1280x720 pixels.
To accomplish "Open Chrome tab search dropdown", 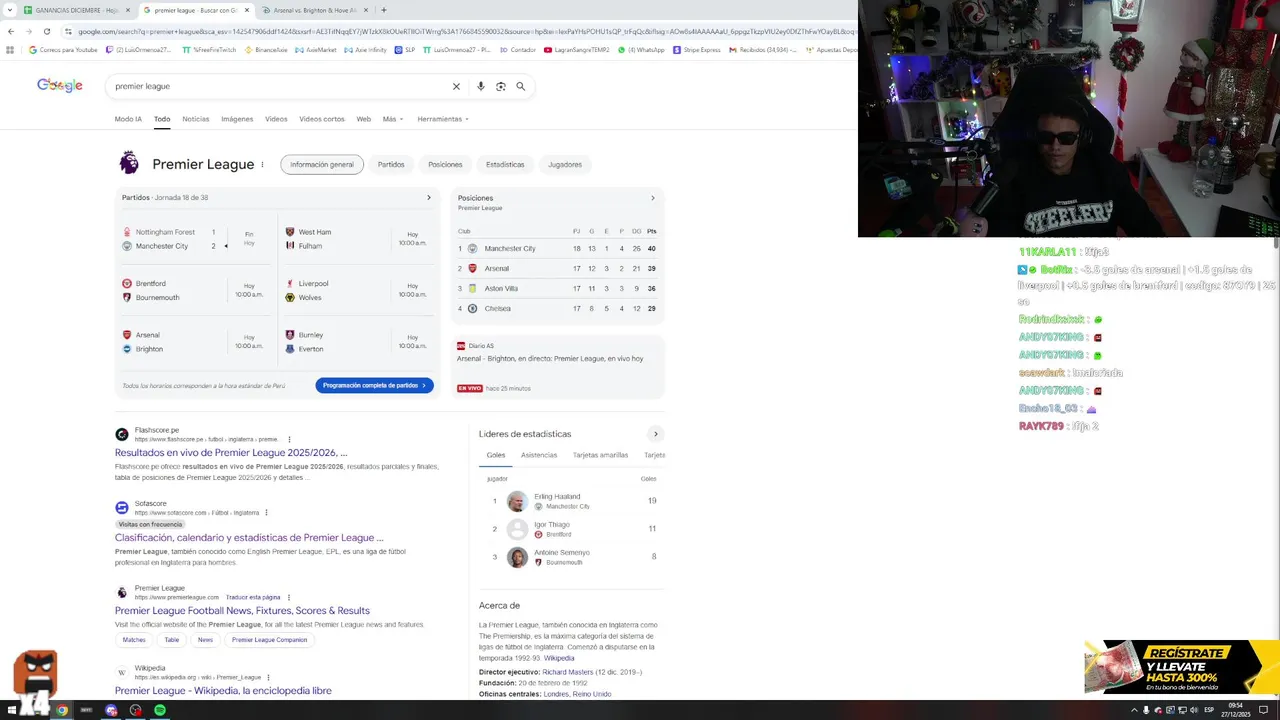I will (10, 10).
